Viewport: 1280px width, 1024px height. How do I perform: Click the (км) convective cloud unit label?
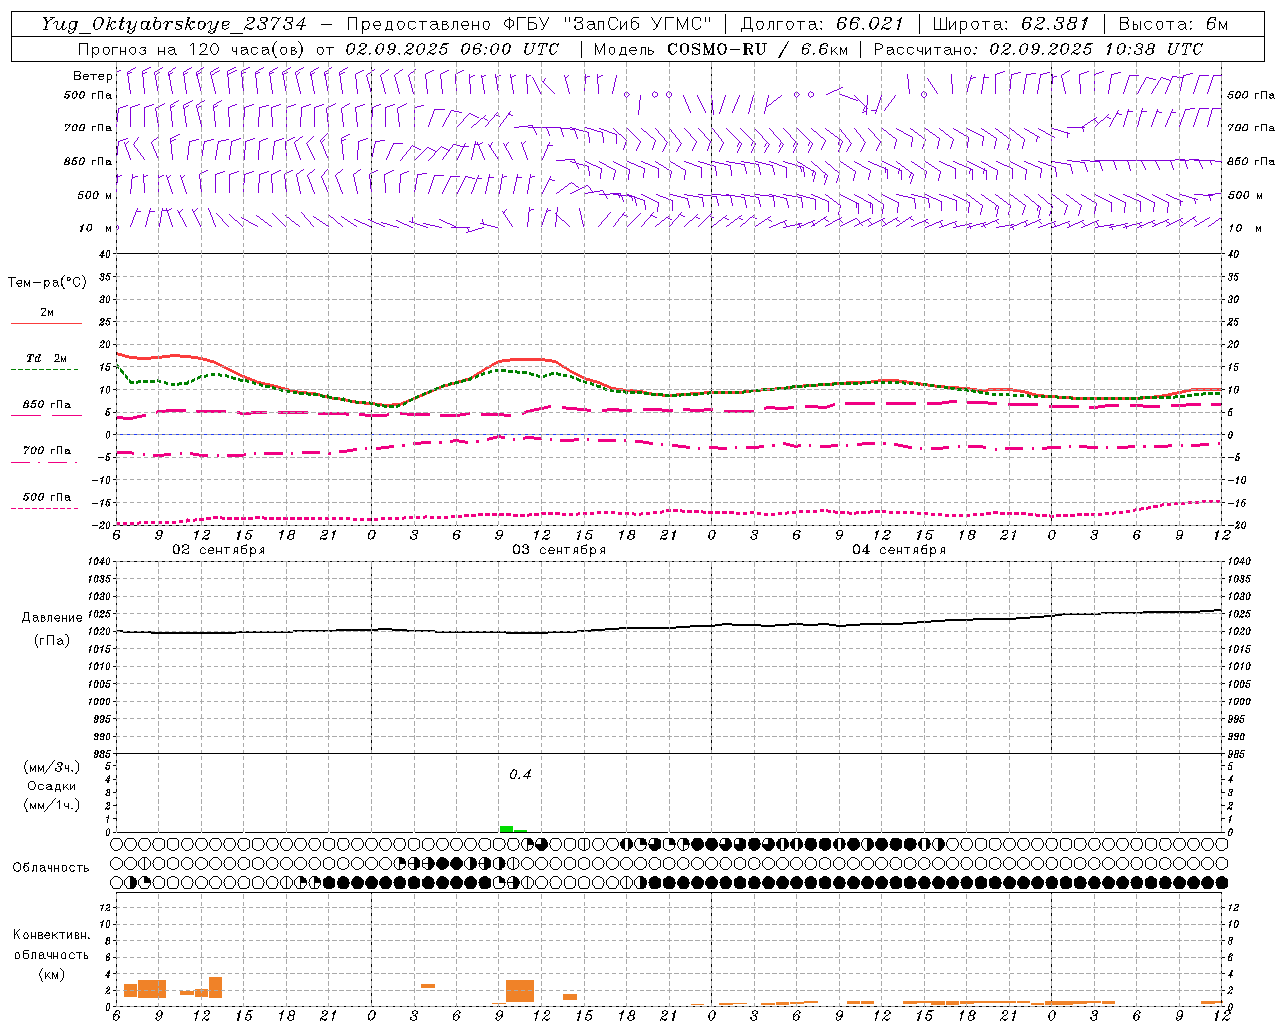pos(52,974)
